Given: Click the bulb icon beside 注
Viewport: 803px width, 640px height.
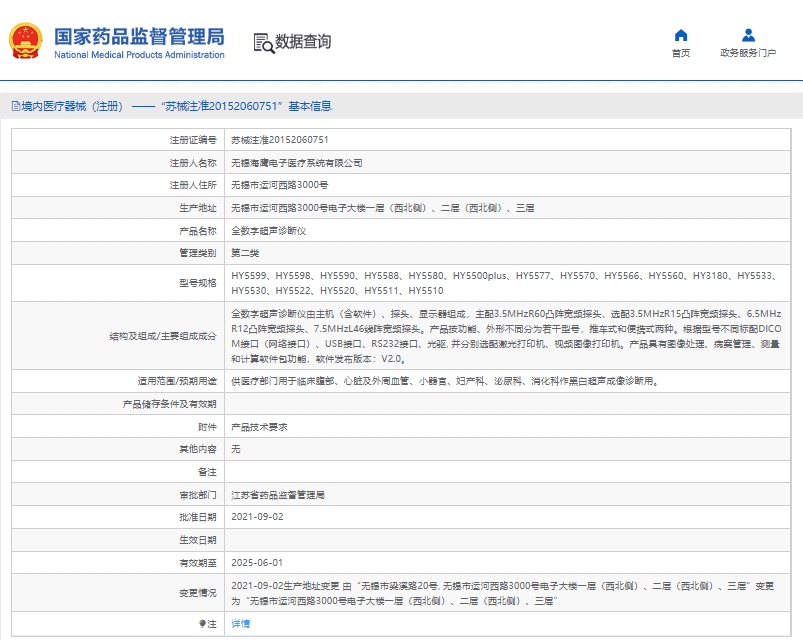Looking at the screenshot, I should (202, 624).
